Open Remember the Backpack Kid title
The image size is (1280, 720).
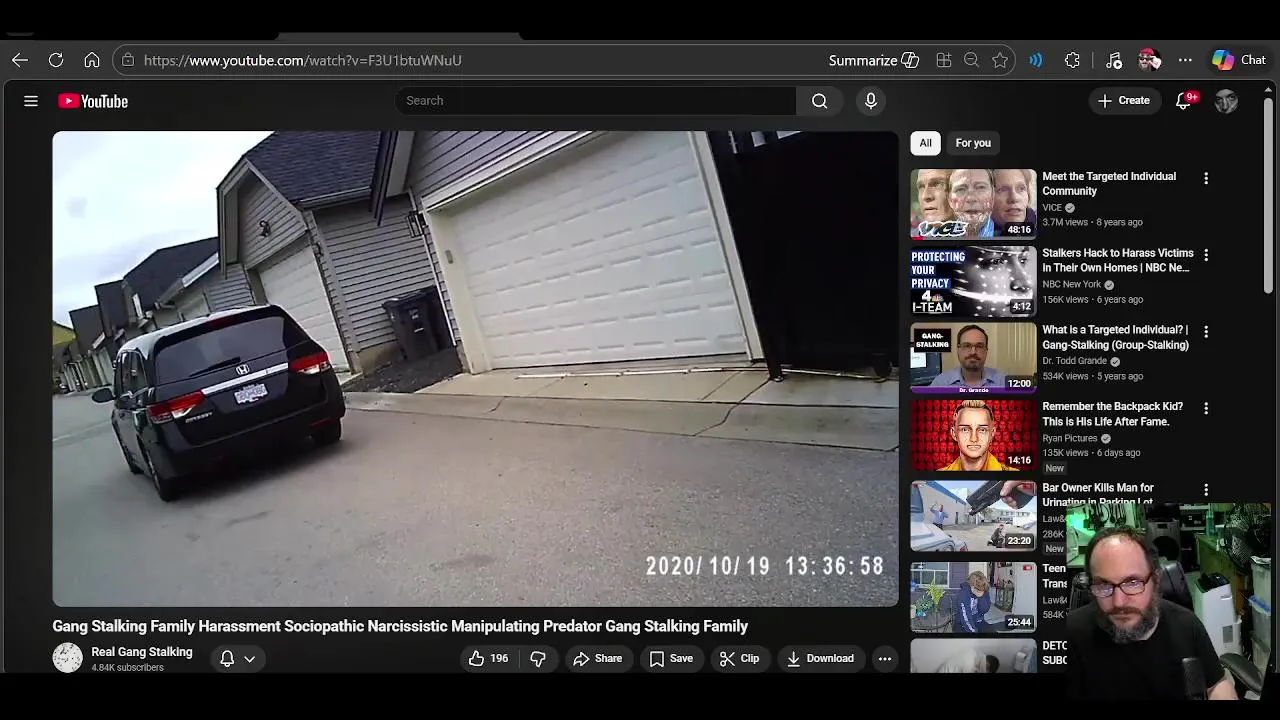[1113, 414]
